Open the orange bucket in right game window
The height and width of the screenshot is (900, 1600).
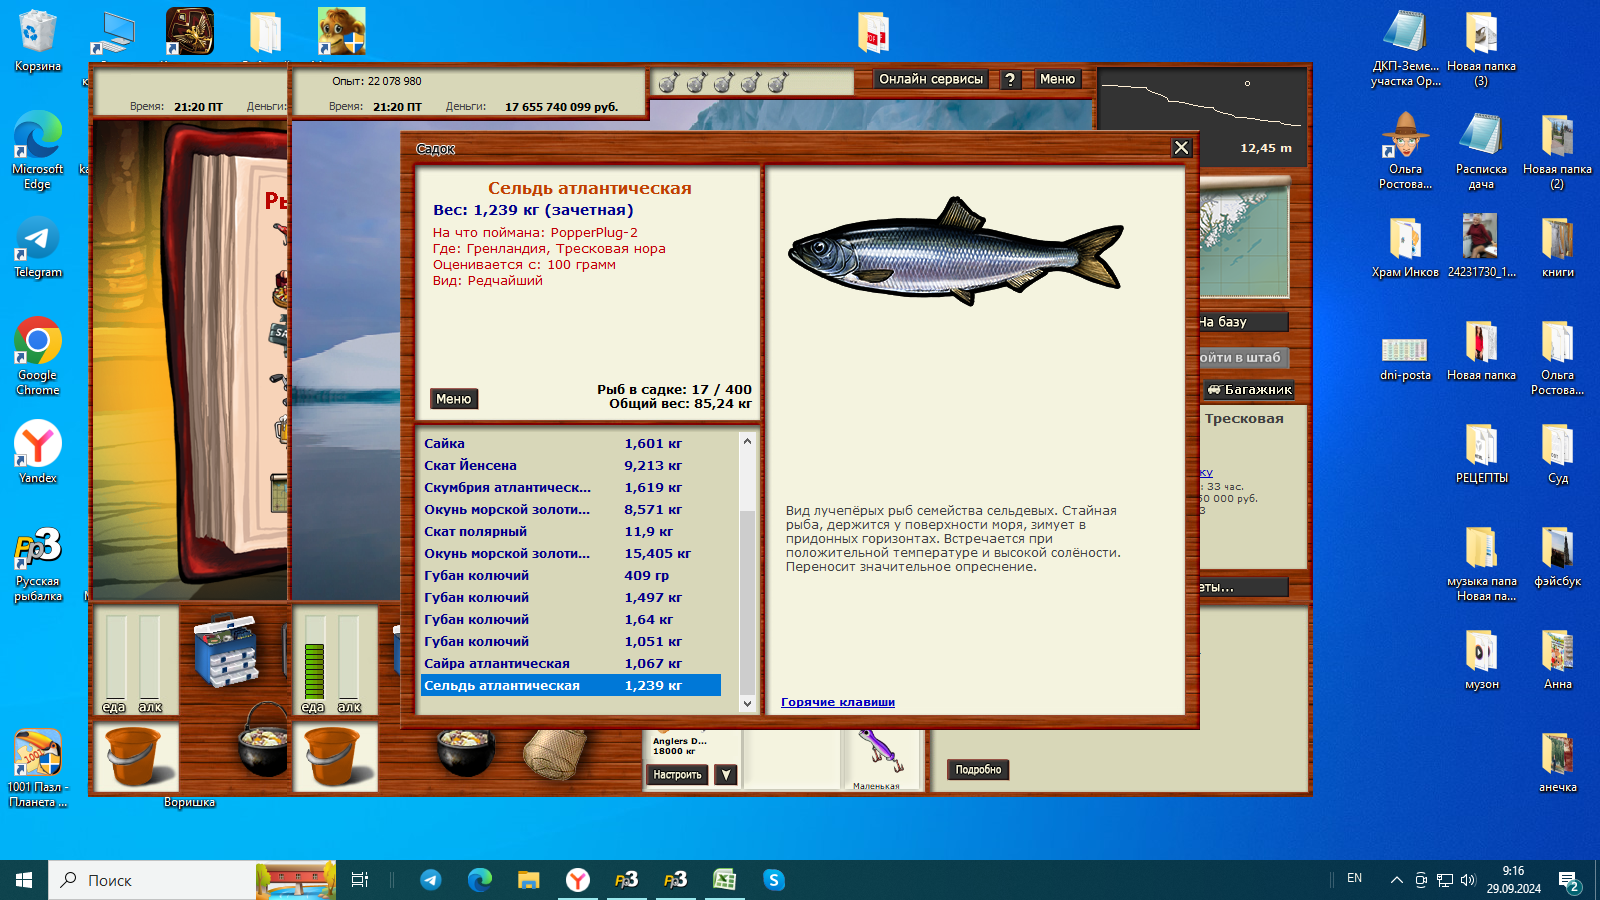(334, 756)
